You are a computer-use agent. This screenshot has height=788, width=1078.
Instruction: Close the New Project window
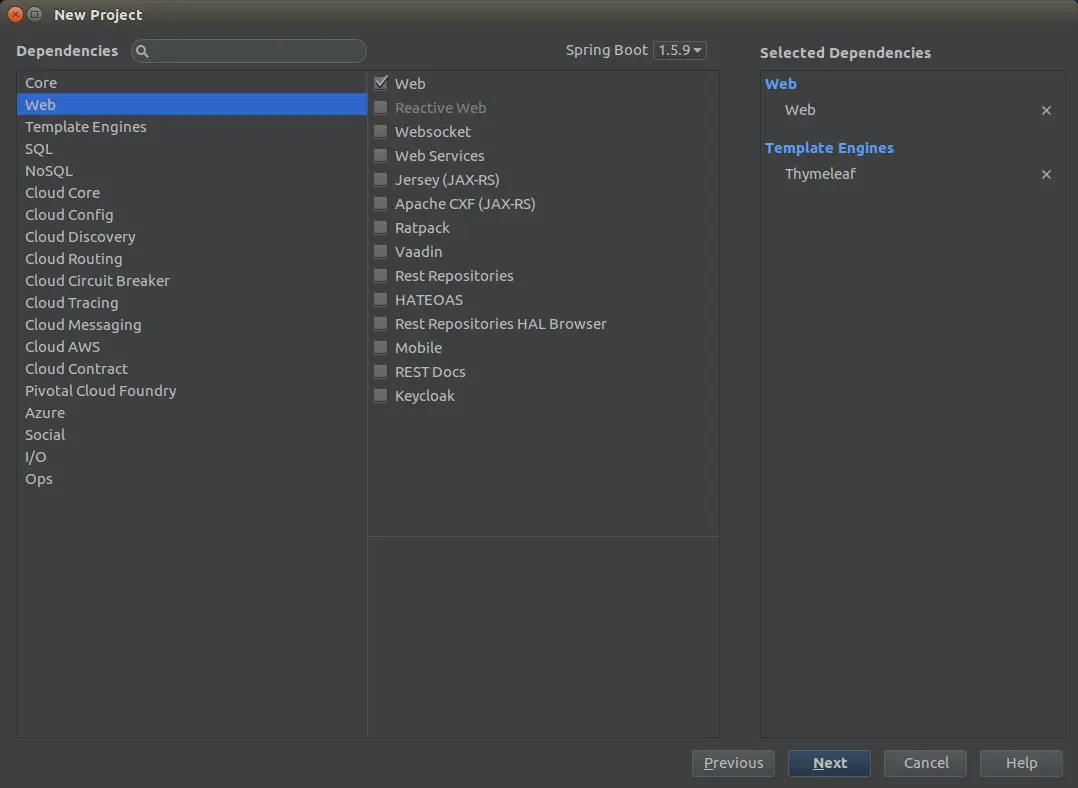pos(15,14)
